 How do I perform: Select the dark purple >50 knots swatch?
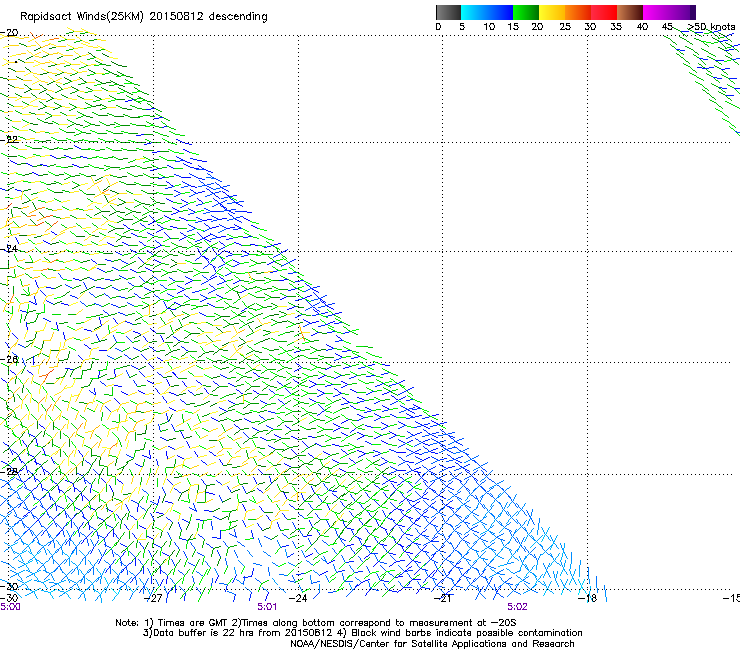692,12
